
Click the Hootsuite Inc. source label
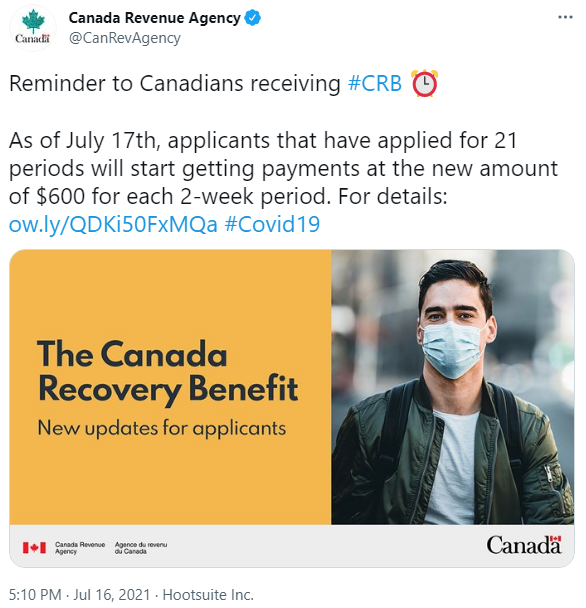coord(208,594)
